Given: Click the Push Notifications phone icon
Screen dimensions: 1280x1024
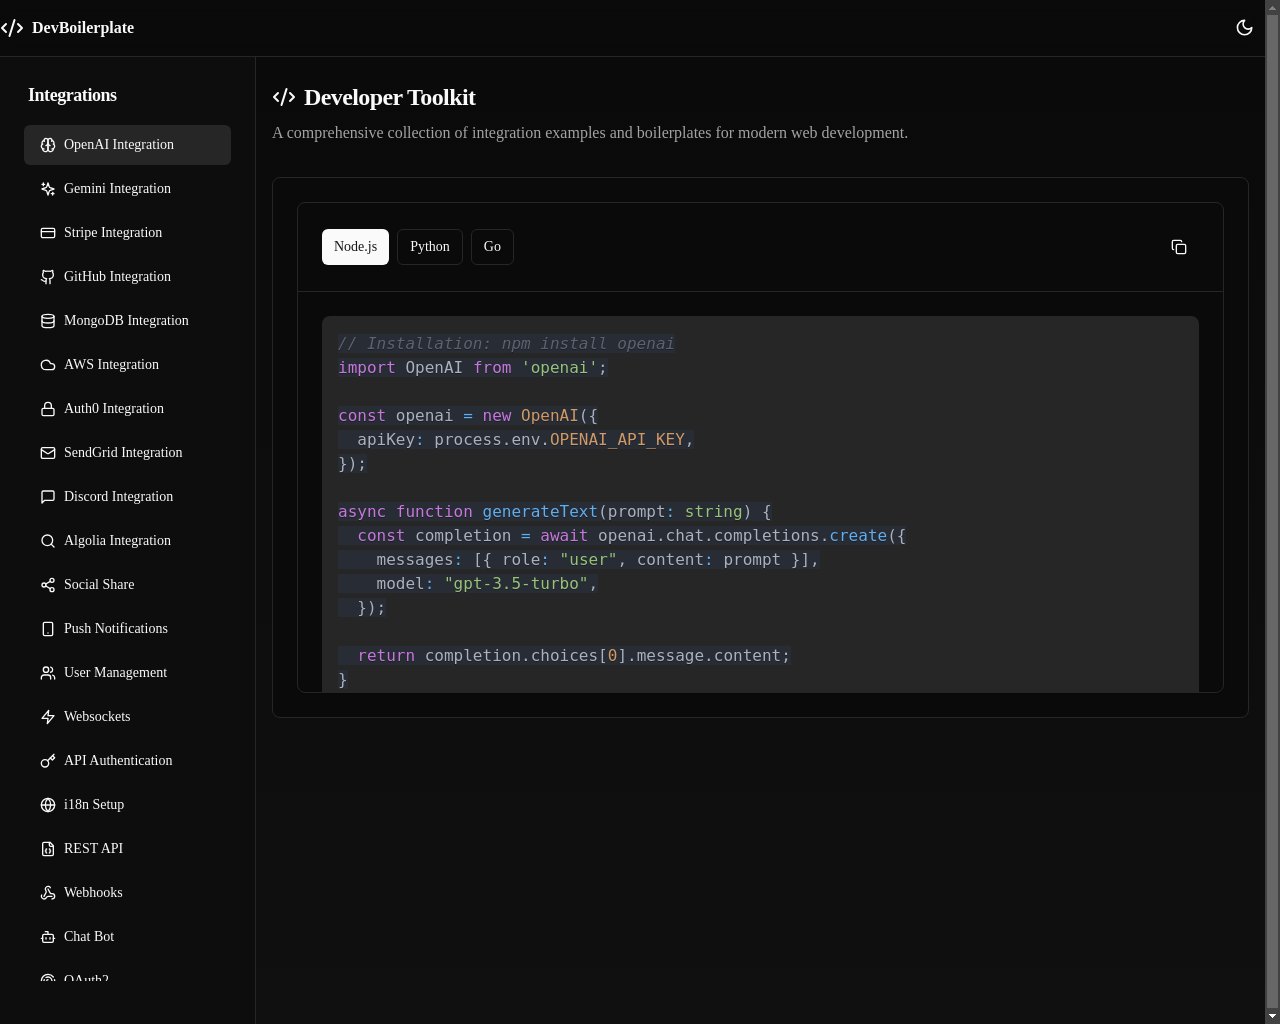Looking at the screenshot, I should 48,629.
